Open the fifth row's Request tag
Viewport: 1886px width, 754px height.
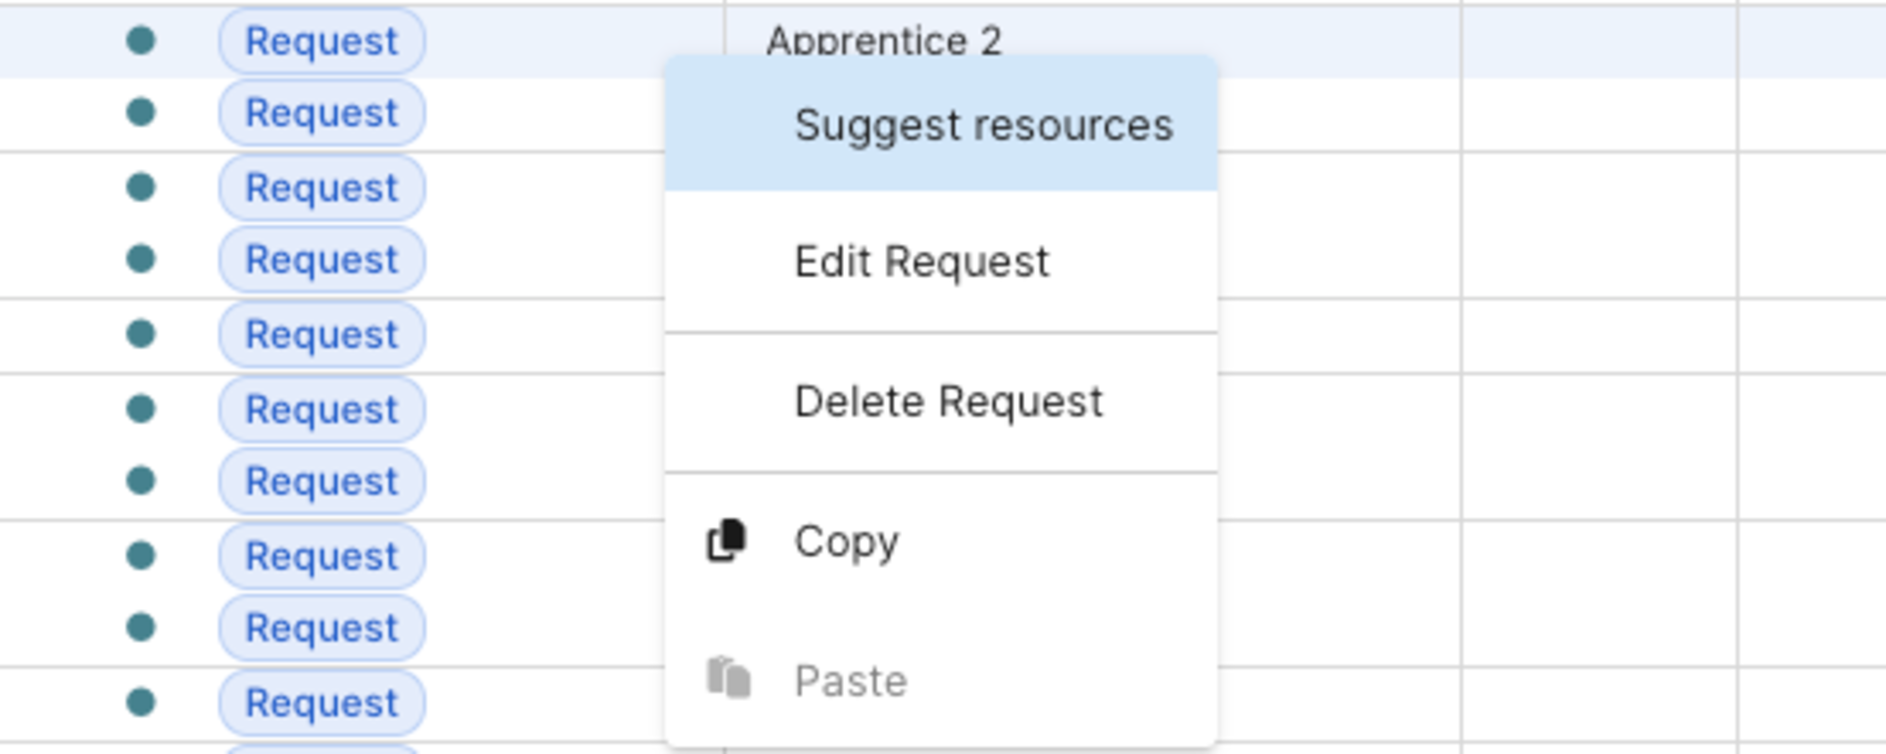[322, 334]
